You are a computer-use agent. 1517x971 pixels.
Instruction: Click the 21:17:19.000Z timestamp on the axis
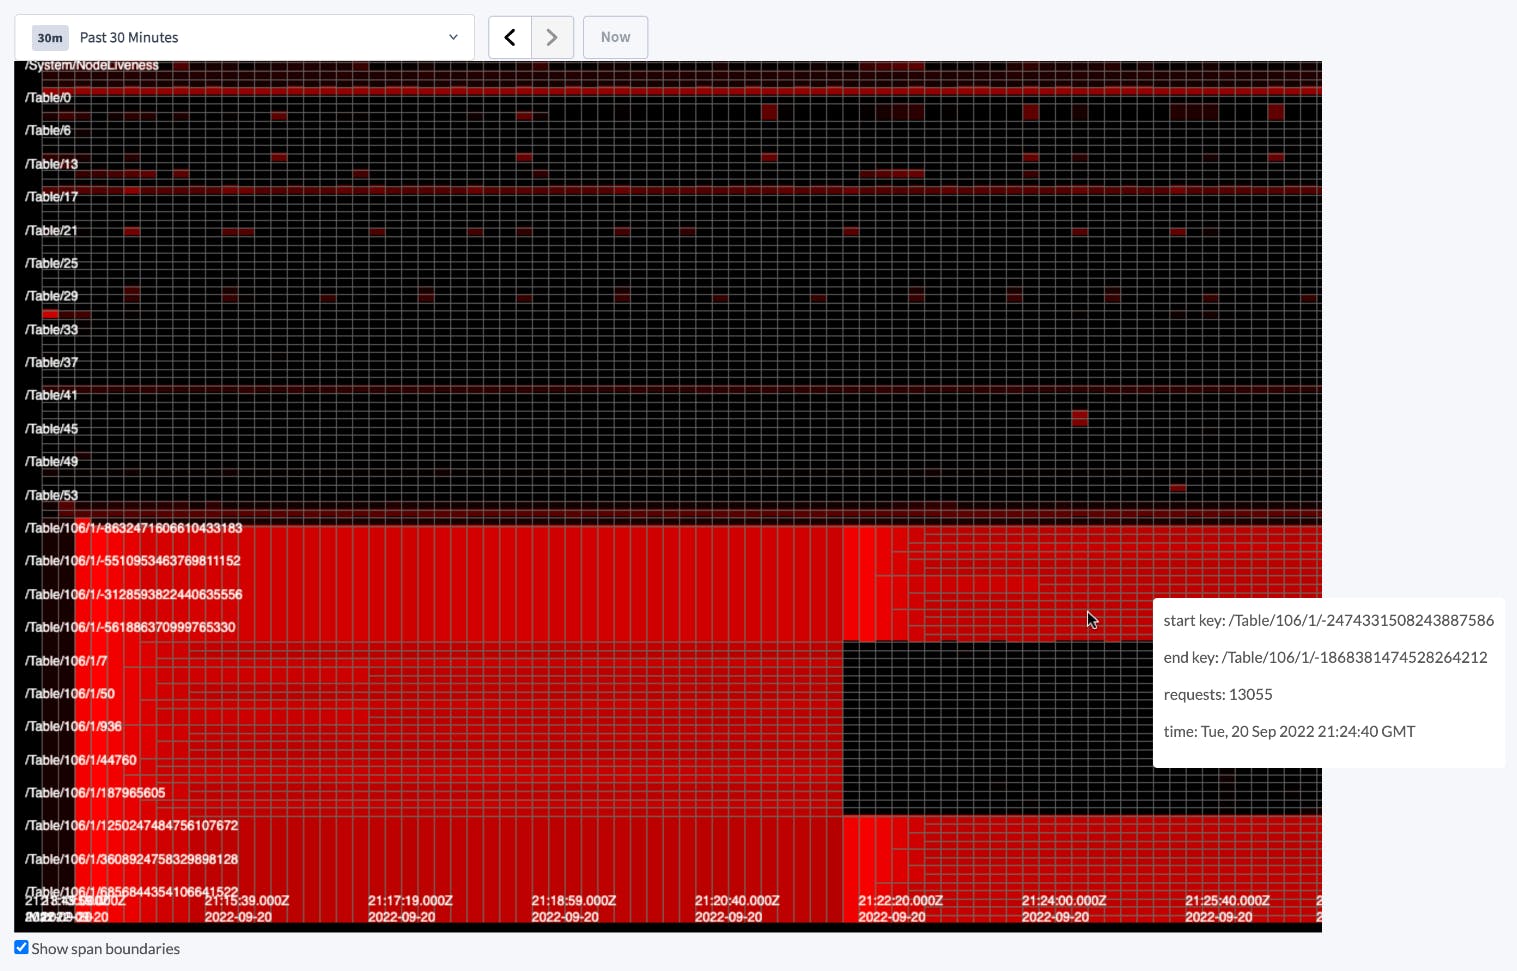(x=409, y=899)
